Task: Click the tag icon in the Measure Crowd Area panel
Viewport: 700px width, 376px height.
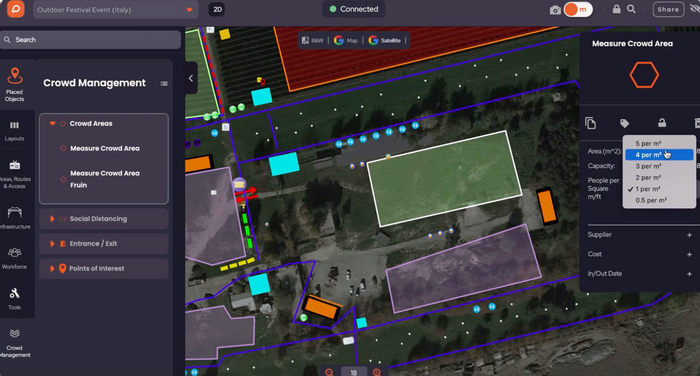Action: click(x=625, y=123)
